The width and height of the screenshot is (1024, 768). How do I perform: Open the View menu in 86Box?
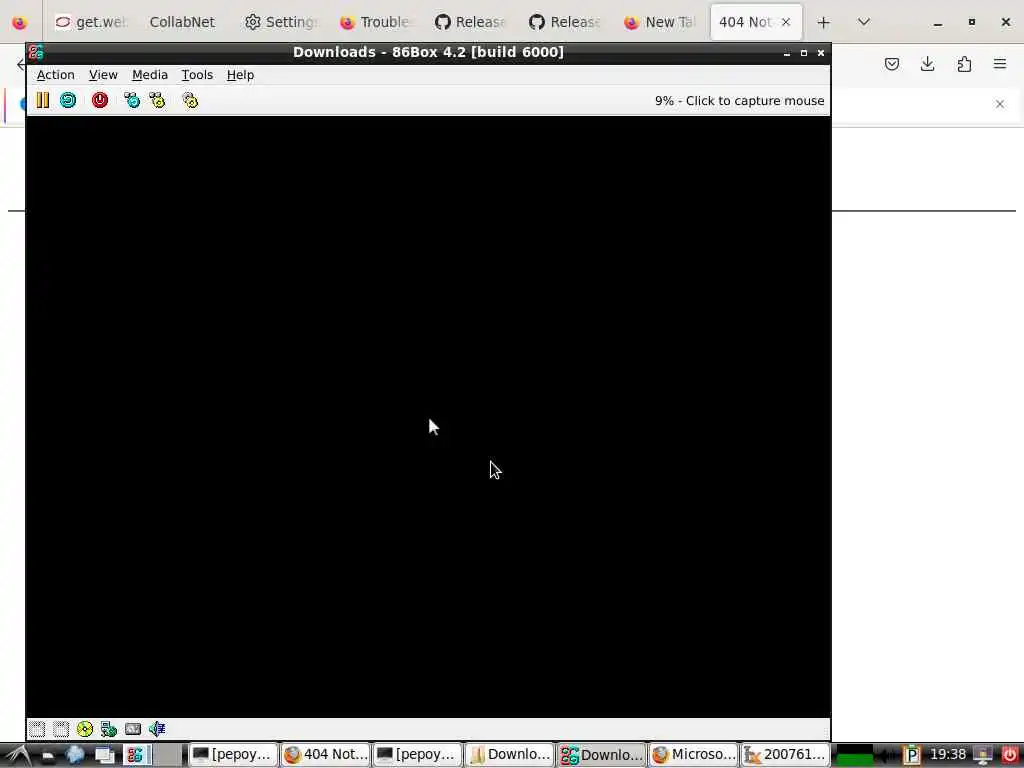tap(103, 75)
